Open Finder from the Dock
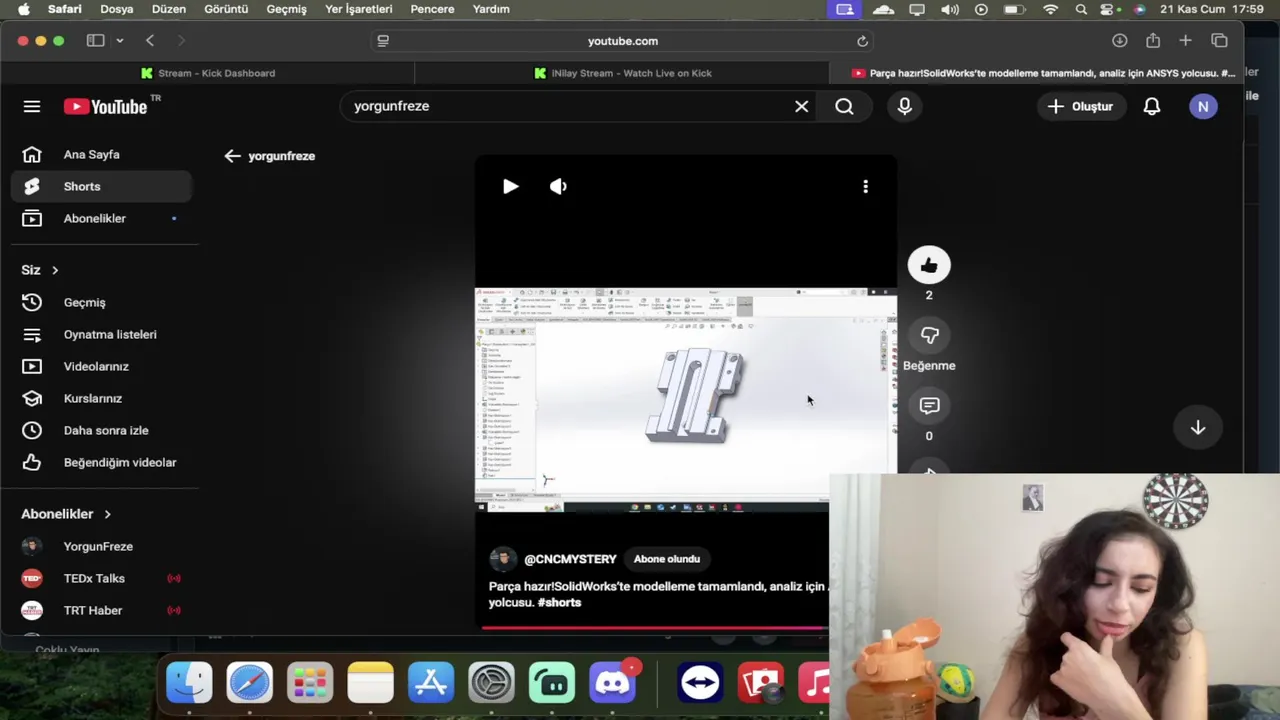 tap(189, 683)
